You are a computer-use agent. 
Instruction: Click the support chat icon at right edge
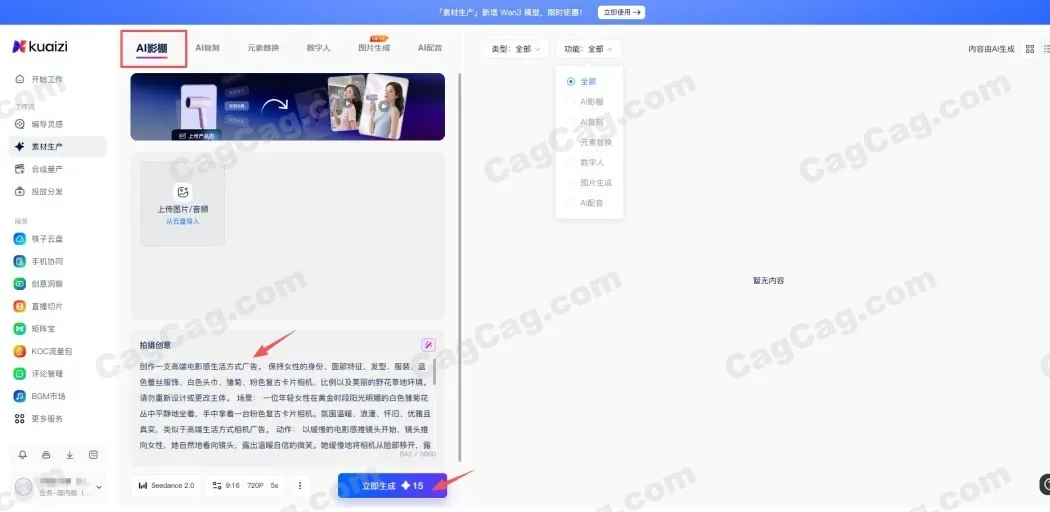1045,485
